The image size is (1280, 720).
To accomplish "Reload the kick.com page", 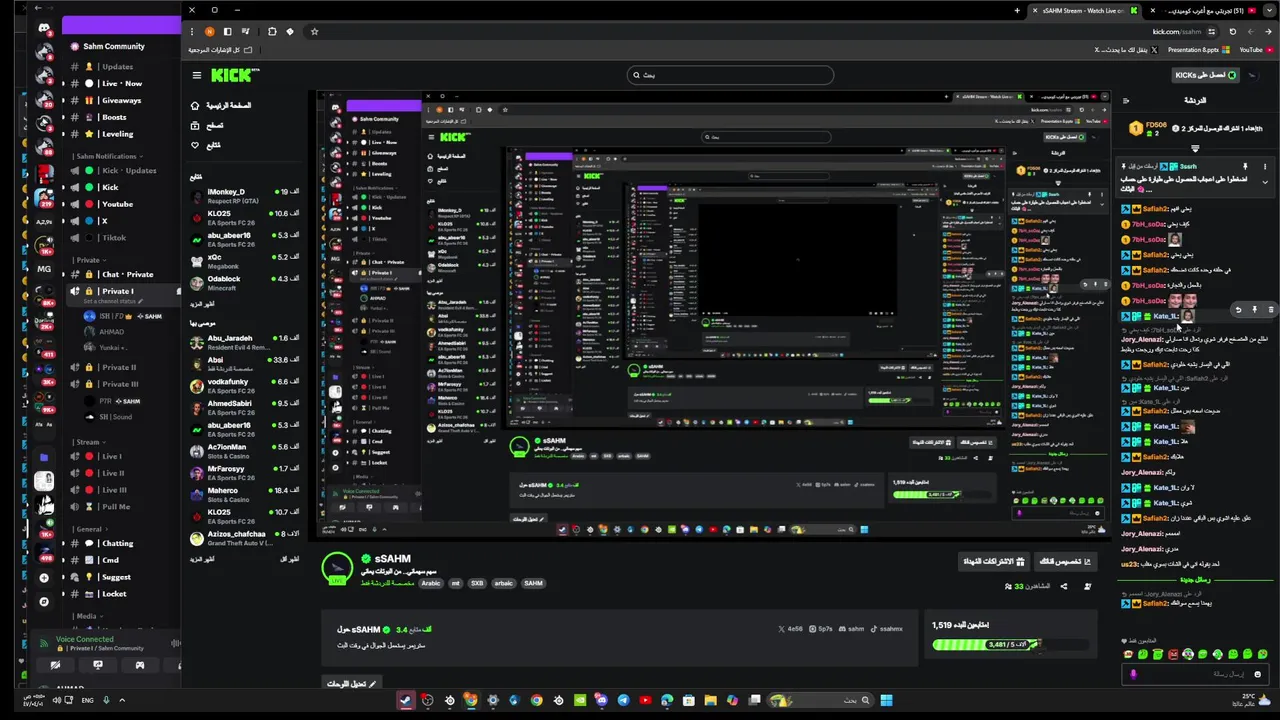I will tap(1232, 31).
